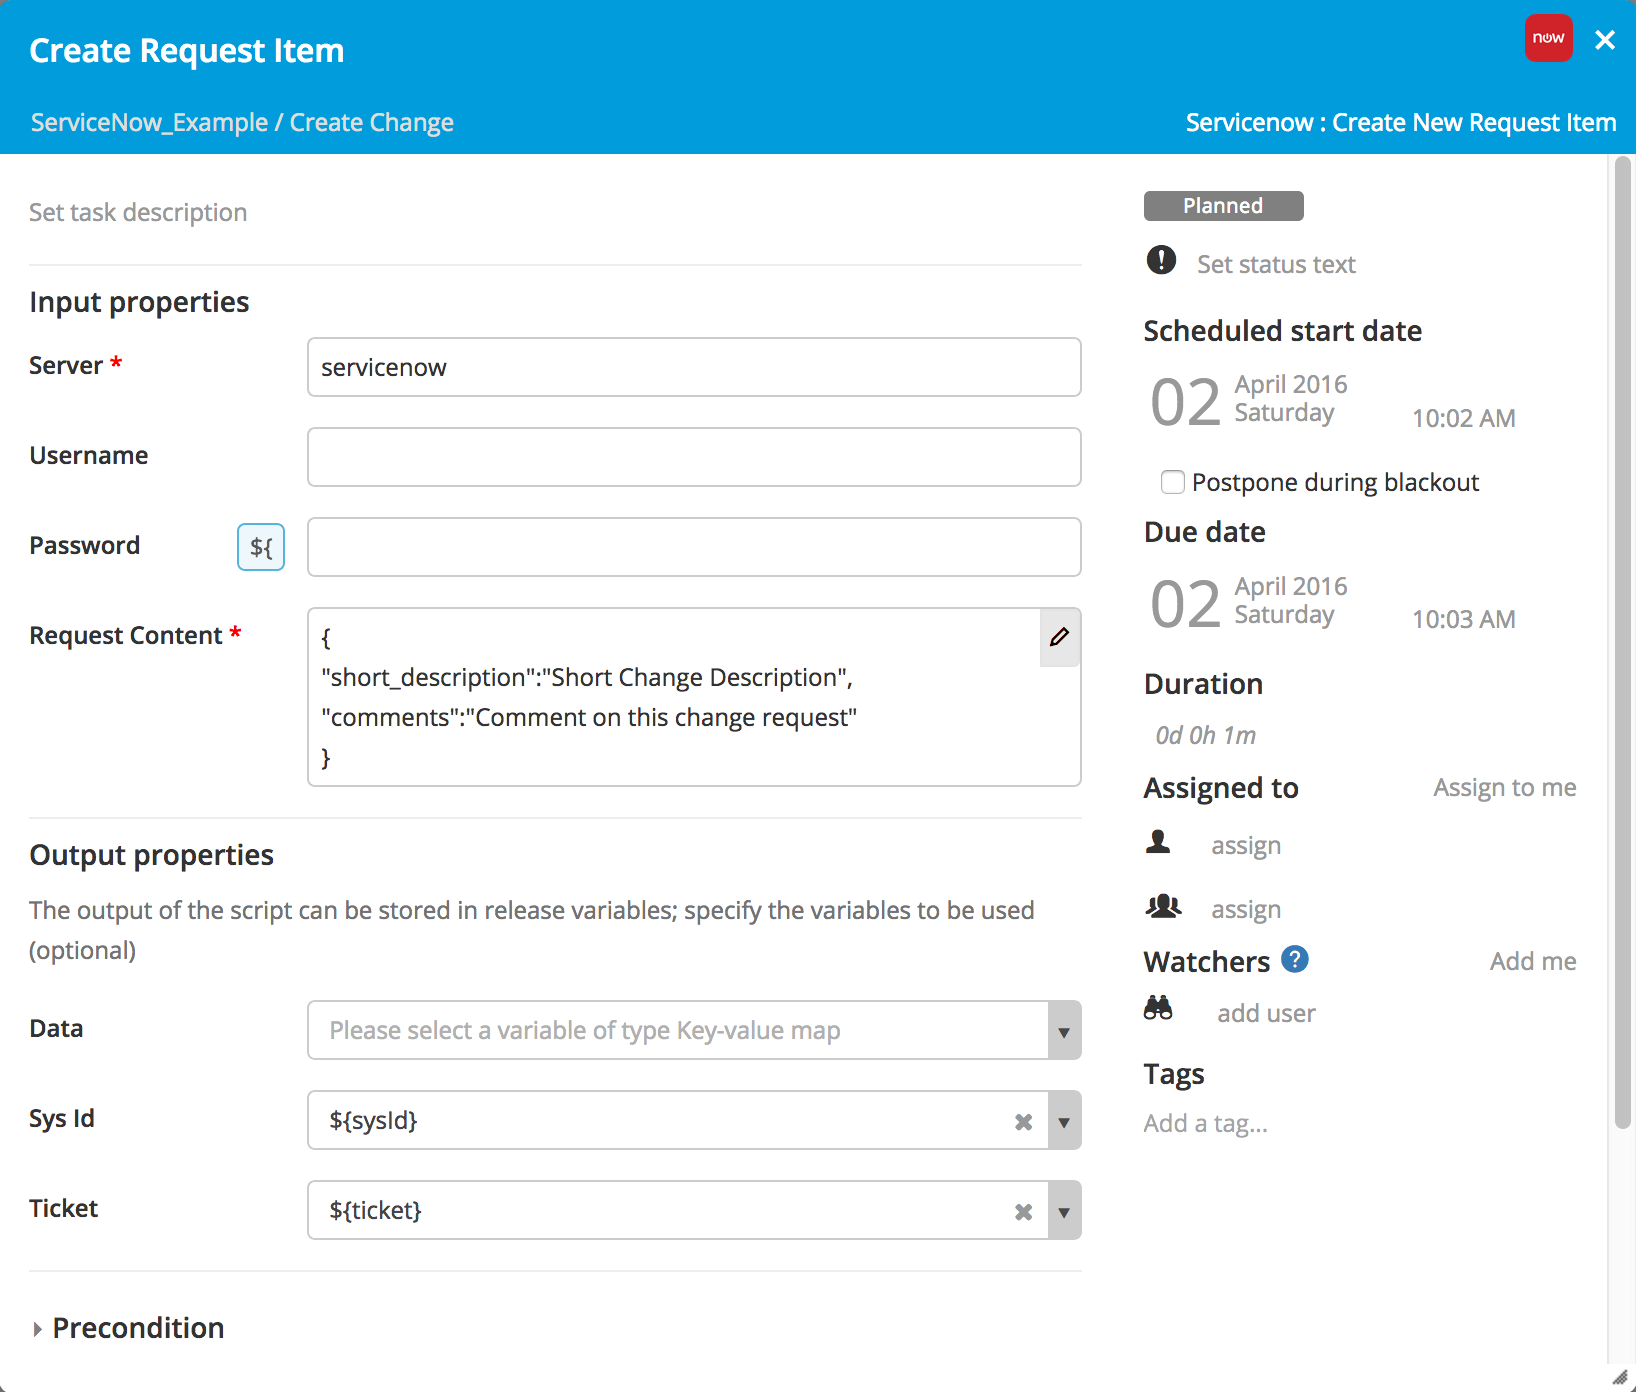The height and width of the screenshot is (1392, 1636).
Task: Click the Password variable switch icon
Action: (261, 547)
